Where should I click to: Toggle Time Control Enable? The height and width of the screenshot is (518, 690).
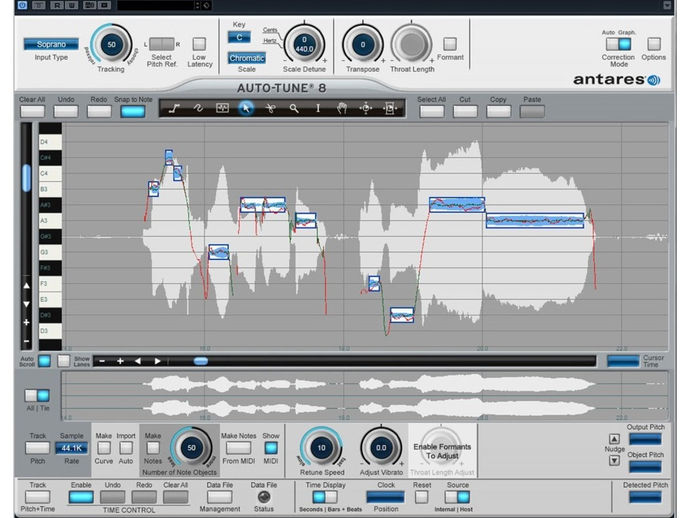pos(81,497)
